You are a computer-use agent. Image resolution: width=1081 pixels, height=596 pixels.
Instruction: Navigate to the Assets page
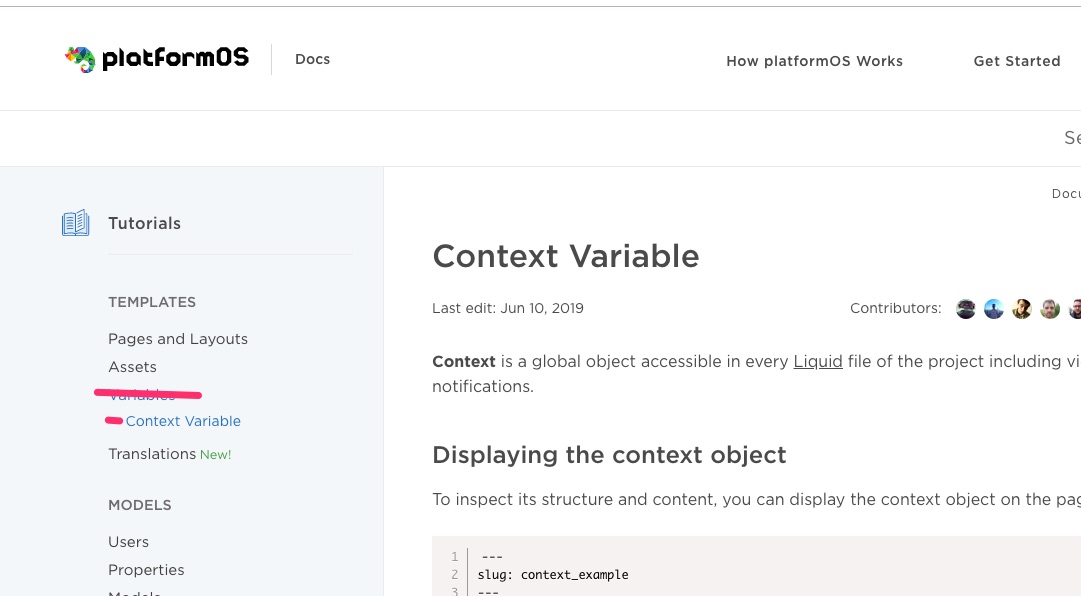pyautogui.click(x=132, y=367)
